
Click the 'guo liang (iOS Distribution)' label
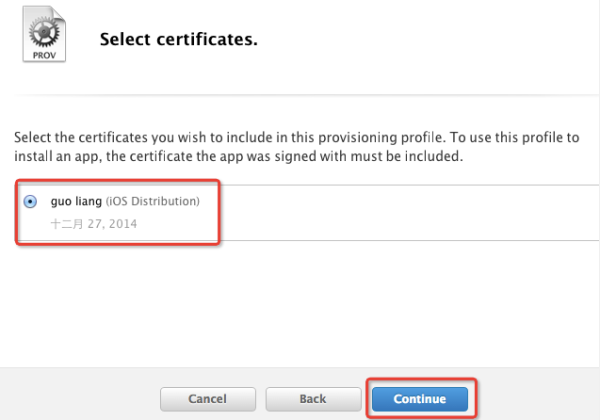click(125, 201)
